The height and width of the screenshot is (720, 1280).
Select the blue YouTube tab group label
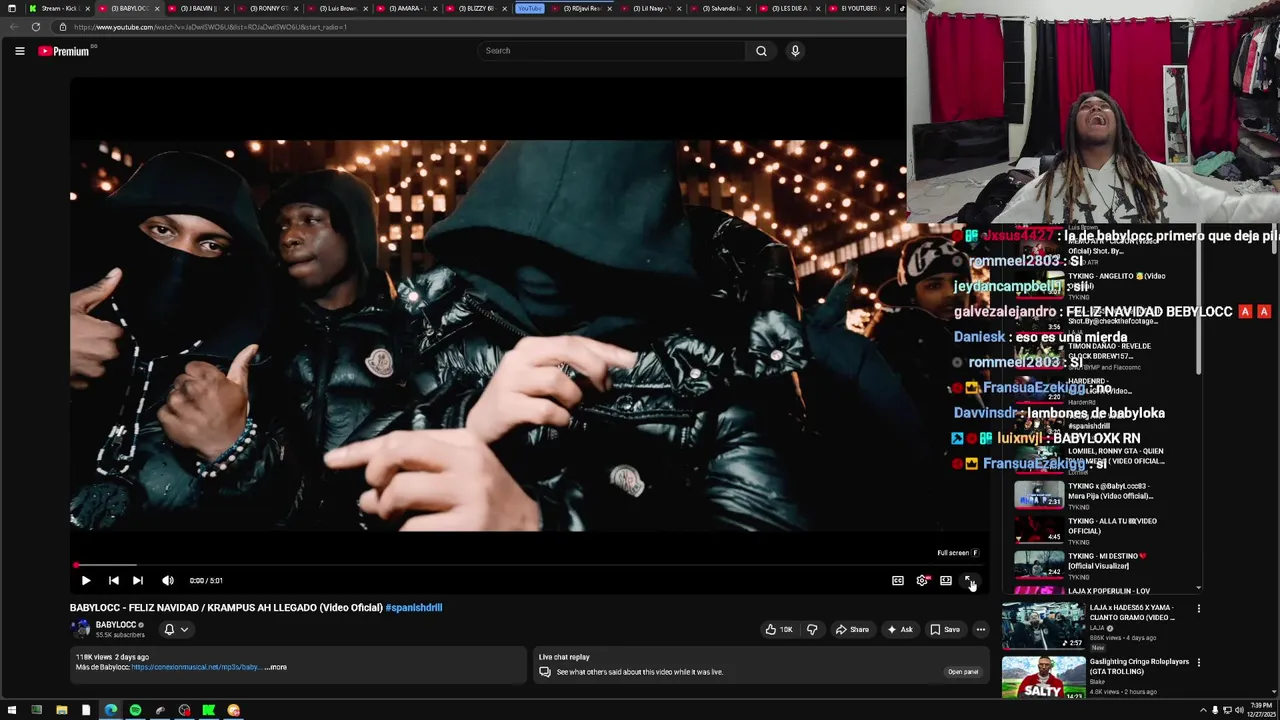tap(529, 8)
